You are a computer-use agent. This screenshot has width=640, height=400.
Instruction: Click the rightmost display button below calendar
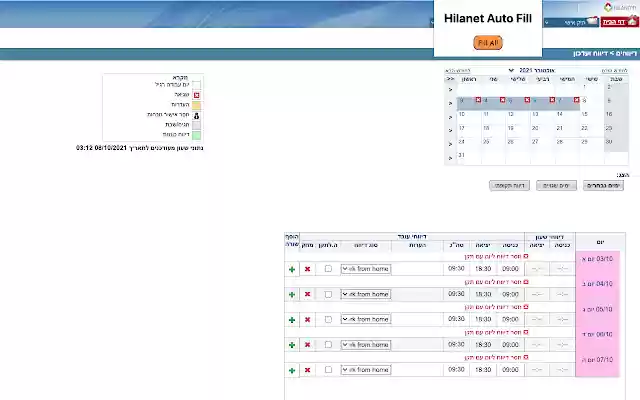pyautogui.click(x=603, y=186)
